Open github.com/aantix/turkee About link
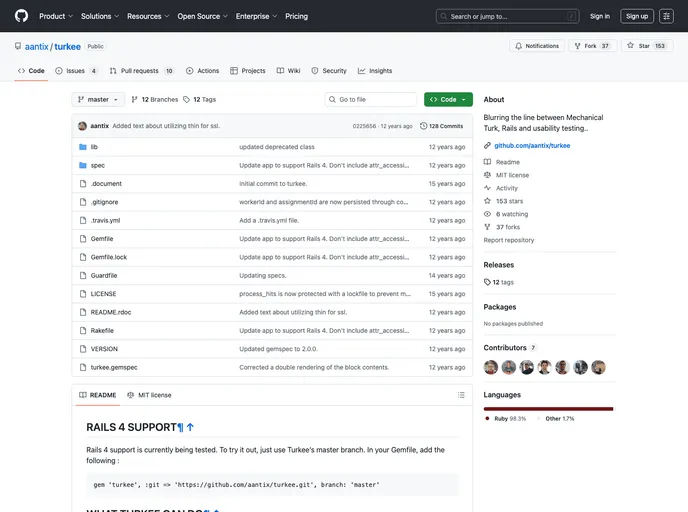This screenshot has width=688, height=512. pos(532,146)
